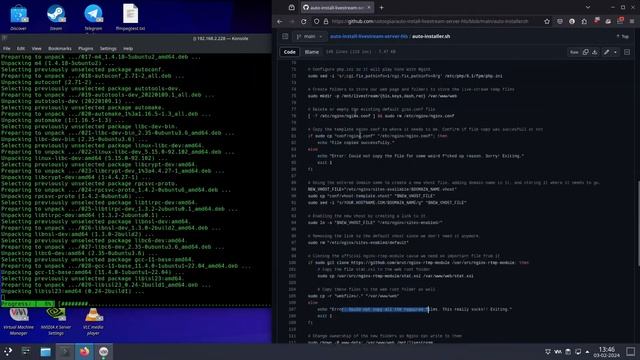Image resolution: width=640 pixels, height=360 pixels.
Task: Toggle the GitHub file tree sidebar
Action: (x=285, y=36)
